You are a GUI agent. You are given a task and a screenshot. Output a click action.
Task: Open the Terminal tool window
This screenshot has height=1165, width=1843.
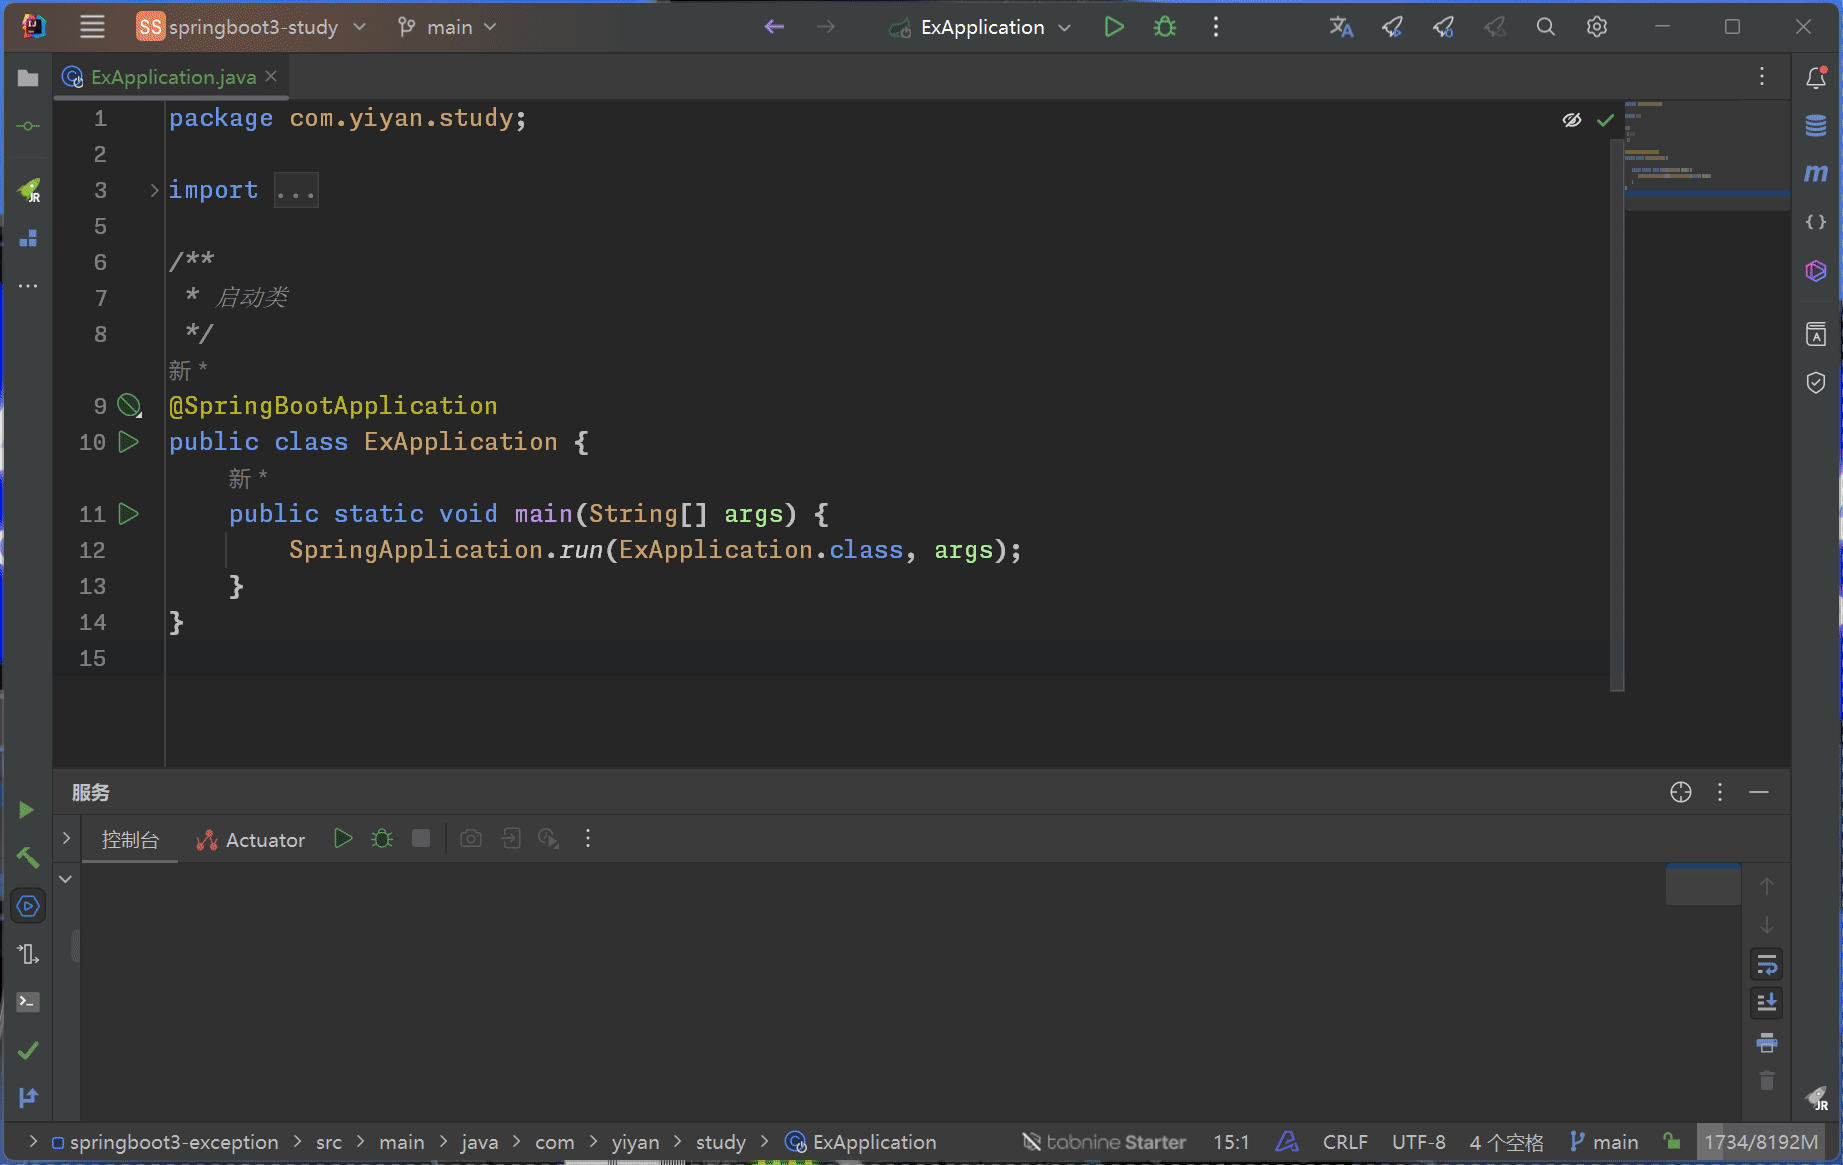(x=28, y=1002)
